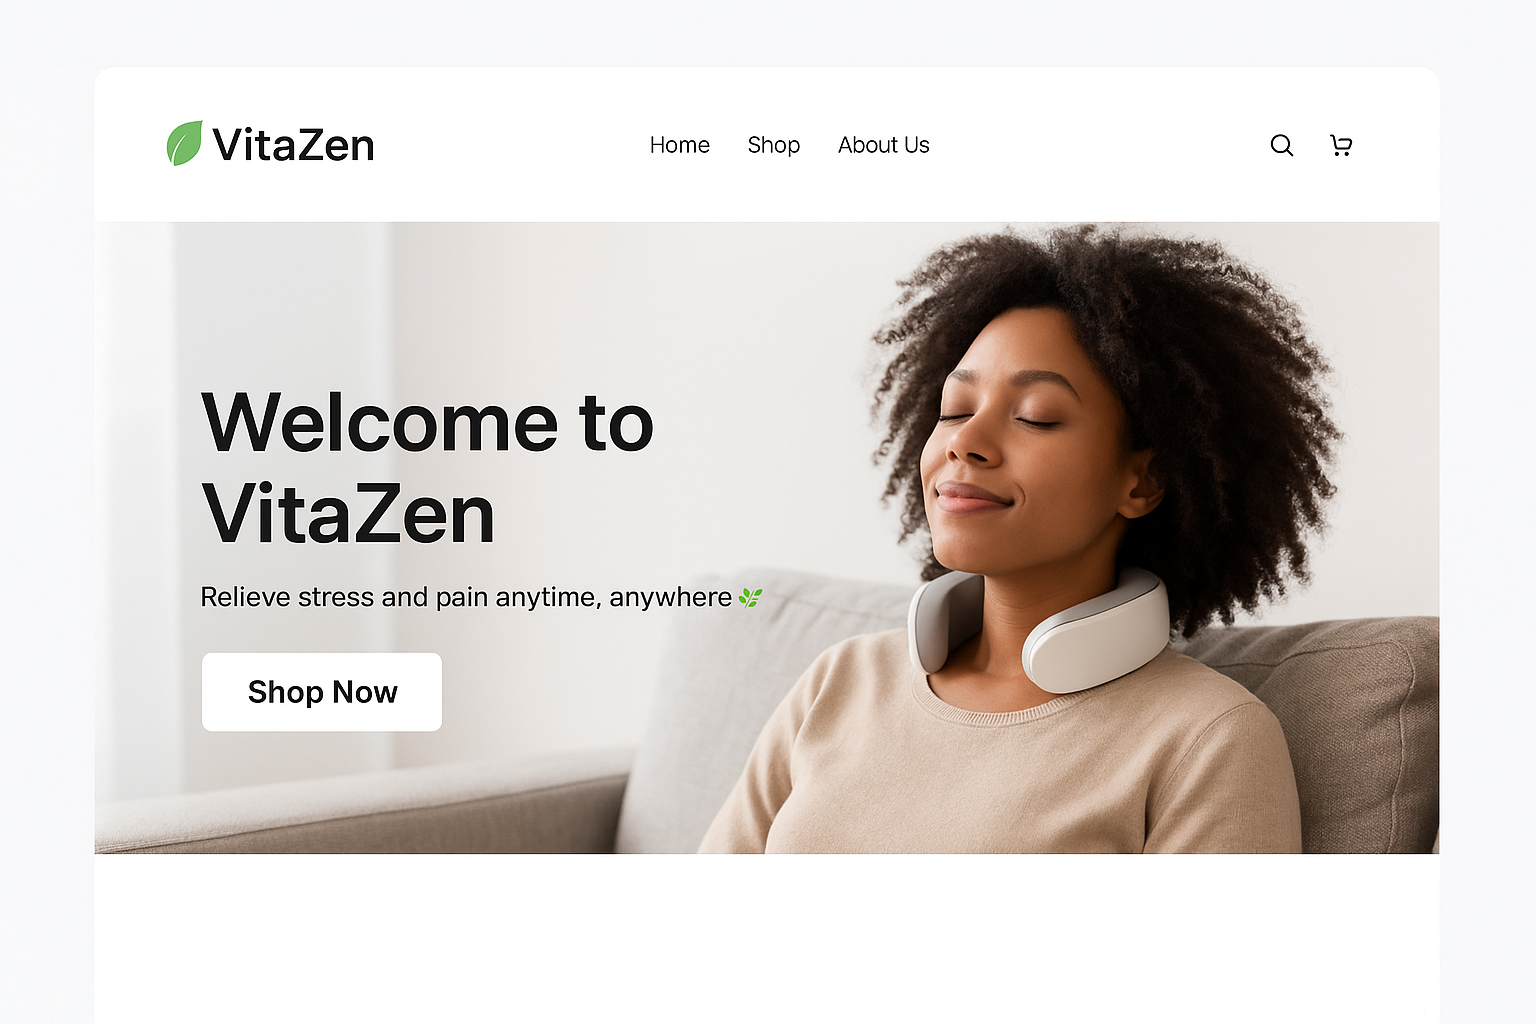Screen dimensions: 1536x1024
Task: Click the large "VitaZen" word in hero headline
Action: [349, 515]
